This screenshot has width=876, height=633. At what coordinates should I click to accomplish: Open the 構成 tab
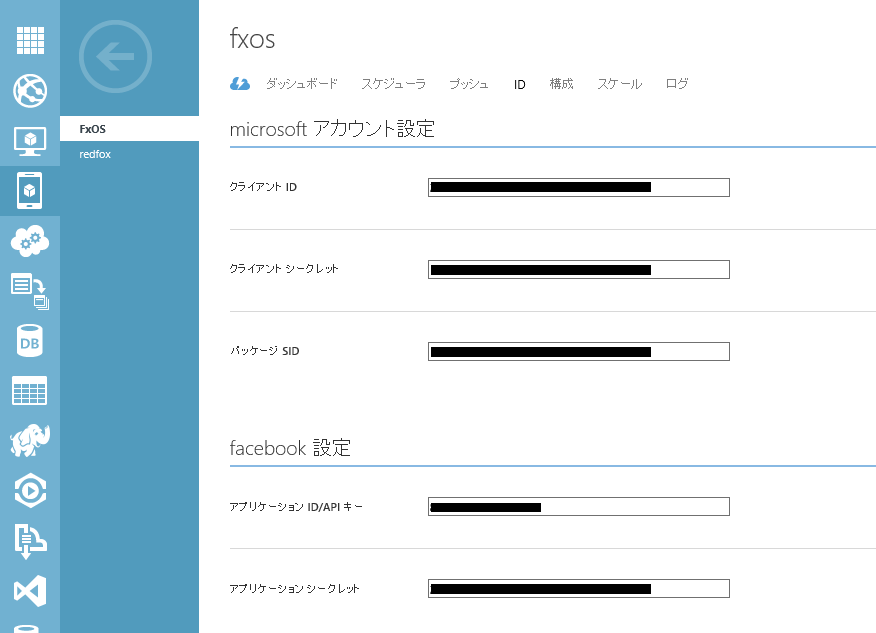[561, 84]
